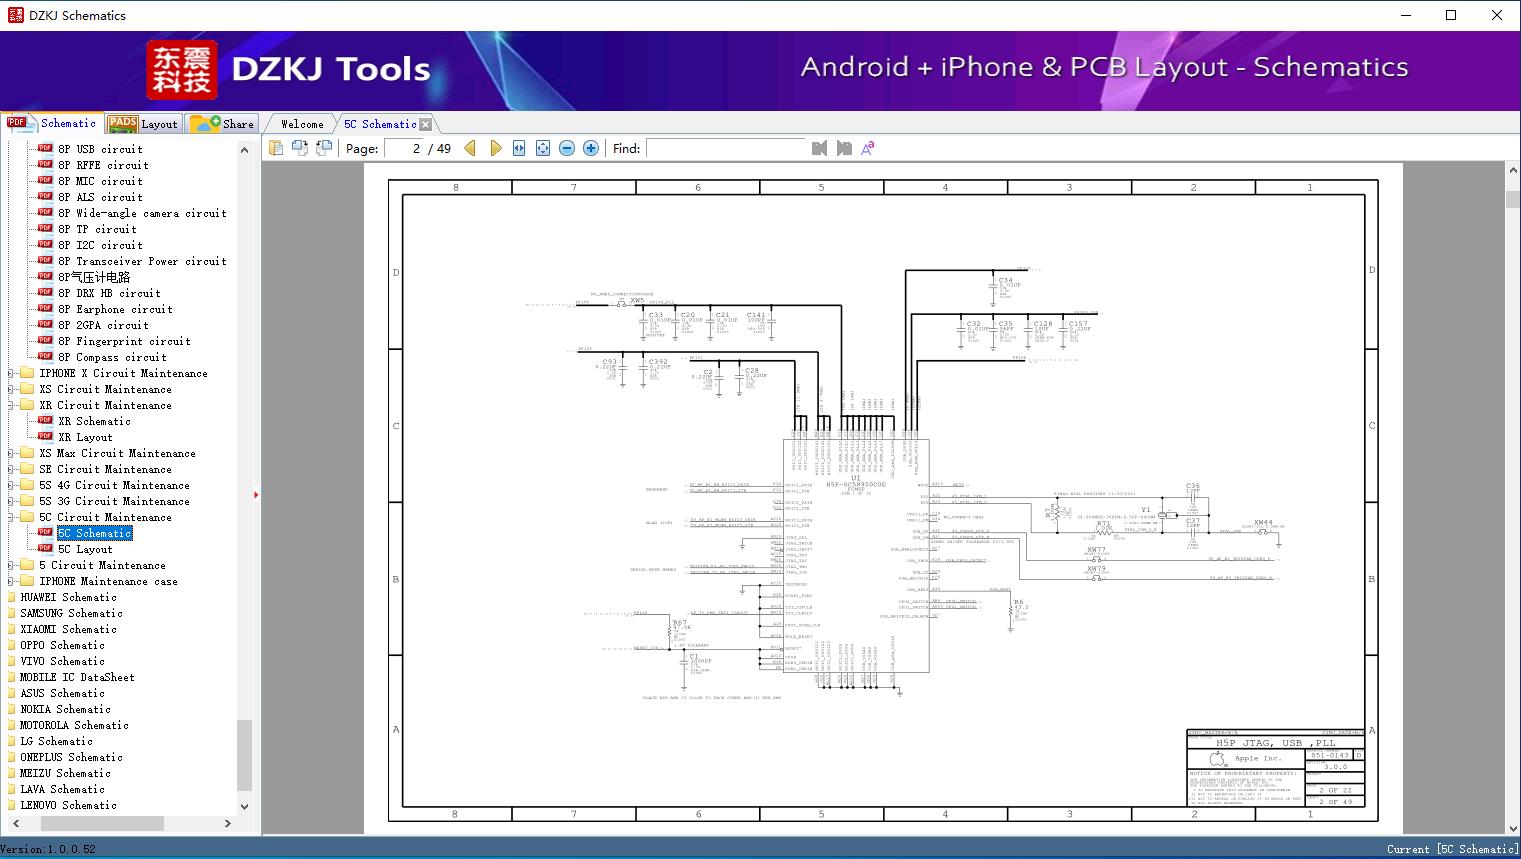
Task: Click tree panel scroll up arrow
Action: click(x=244, y=150)
